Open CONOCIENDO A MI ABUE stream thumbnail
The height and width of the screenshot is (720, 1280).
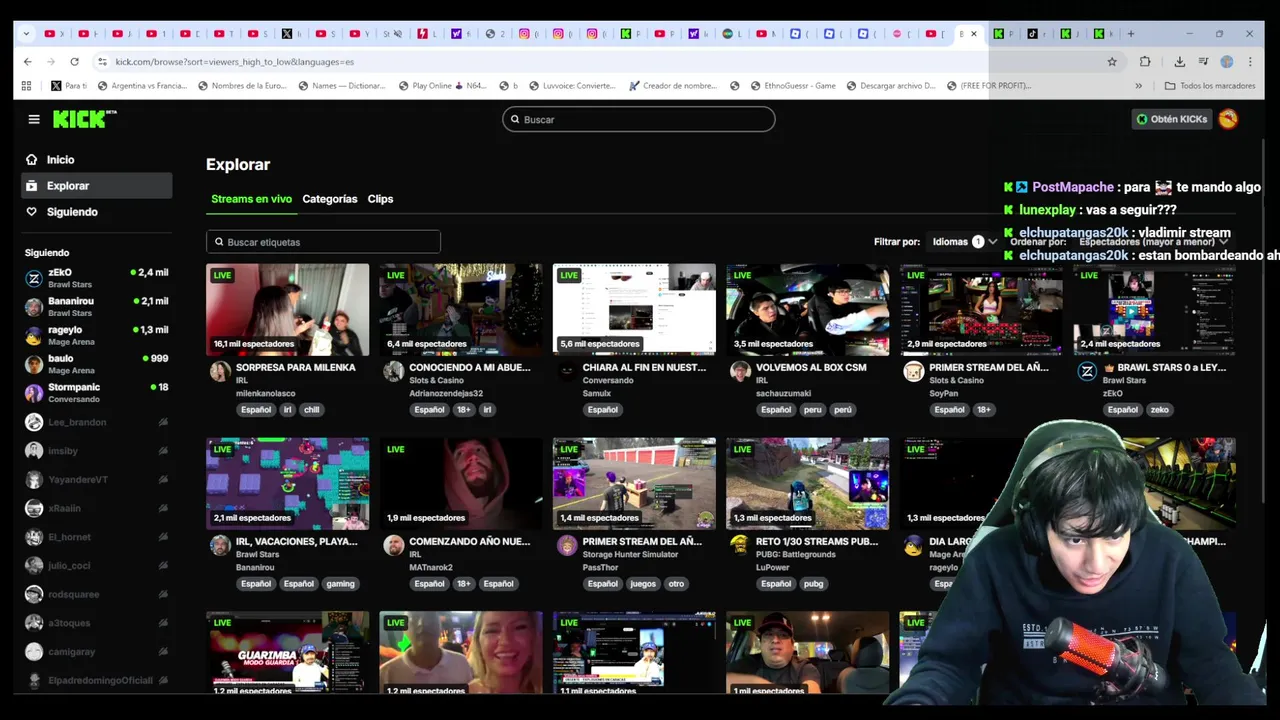(x=461, y=309)
